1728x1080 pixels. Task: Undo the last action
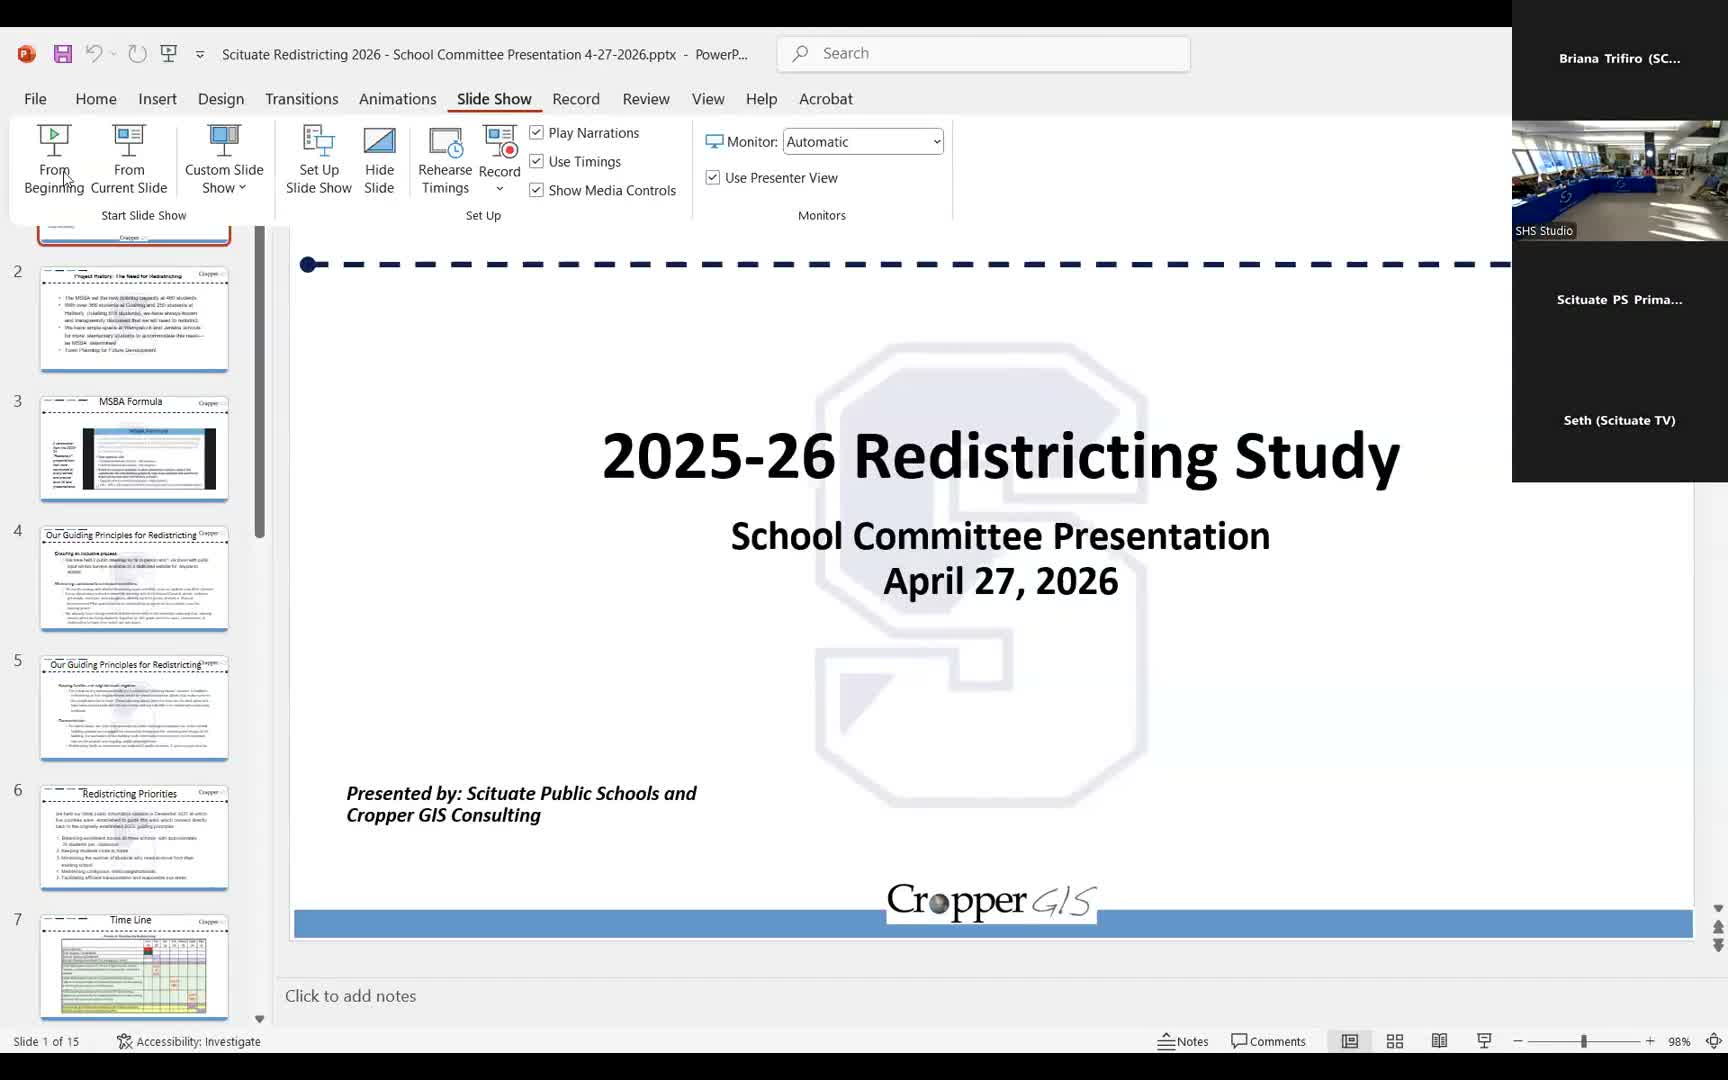pyautogui.click(x=94, y=54)
